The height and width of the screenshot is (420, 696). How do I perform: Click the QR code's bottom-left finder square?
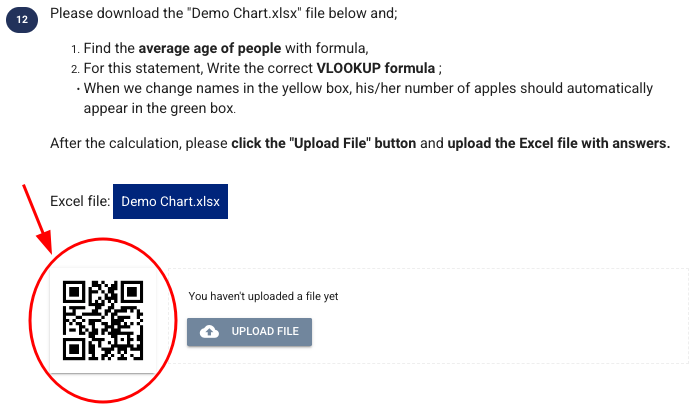click(x=74, y=349)
